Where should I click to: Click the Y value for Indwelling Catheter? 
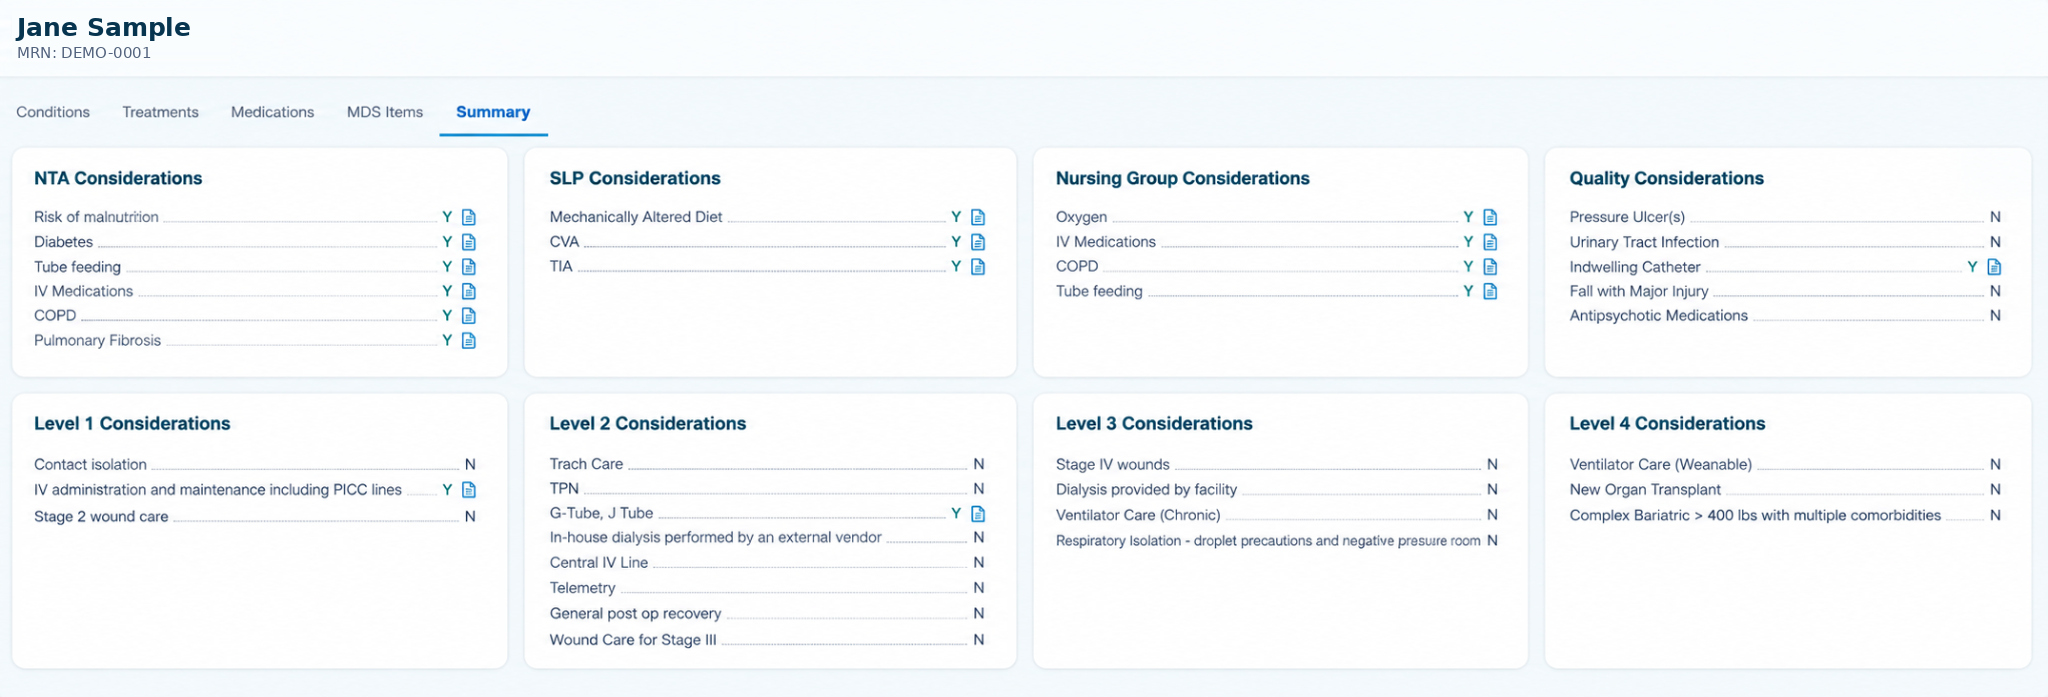pyautogui.click(x=1972, y=267)
